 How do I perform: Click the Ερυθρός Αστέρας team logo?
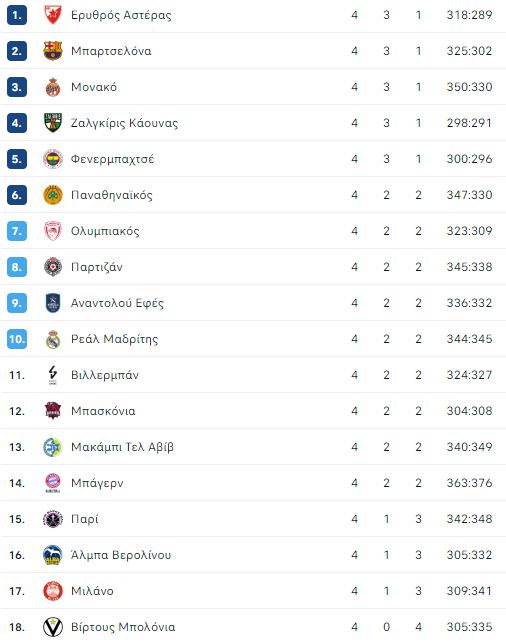pyautogui.click(x=53, y=15)
